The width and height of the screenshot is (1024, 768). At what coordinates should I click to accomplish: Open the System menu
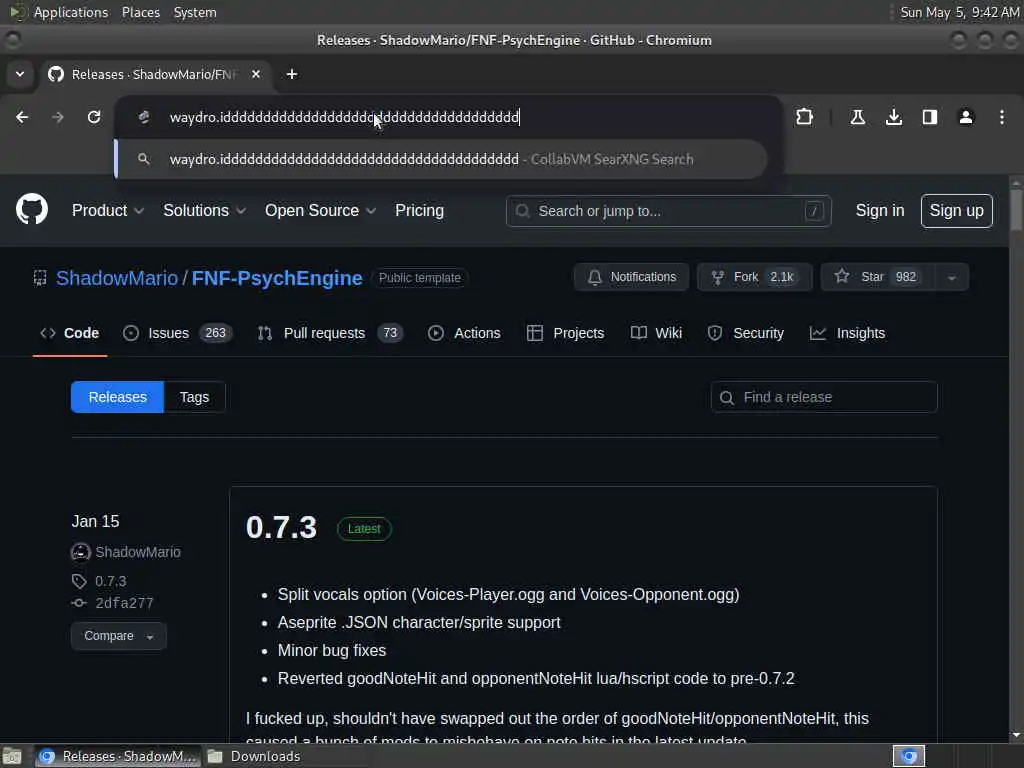pyautogui.click(x=195, y=12)
